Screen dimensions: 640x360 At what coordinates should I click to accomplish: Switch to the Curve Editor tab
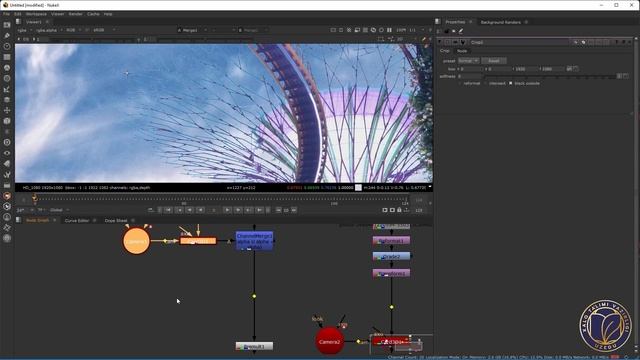pos(77,220)
